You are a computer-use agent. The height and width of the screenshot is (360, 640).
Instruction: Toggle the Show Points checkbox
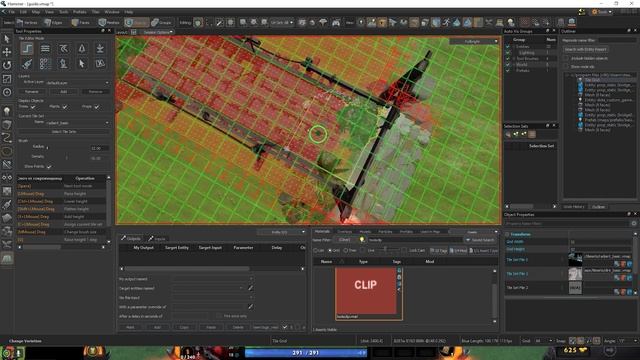49,167
